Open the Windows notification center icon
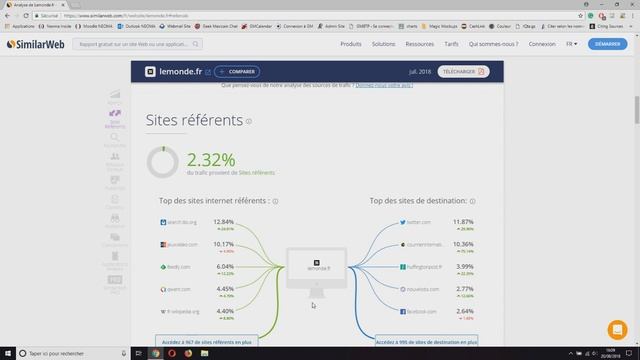The width and height of the screenshot is (640, 360). tap(629, 353)
